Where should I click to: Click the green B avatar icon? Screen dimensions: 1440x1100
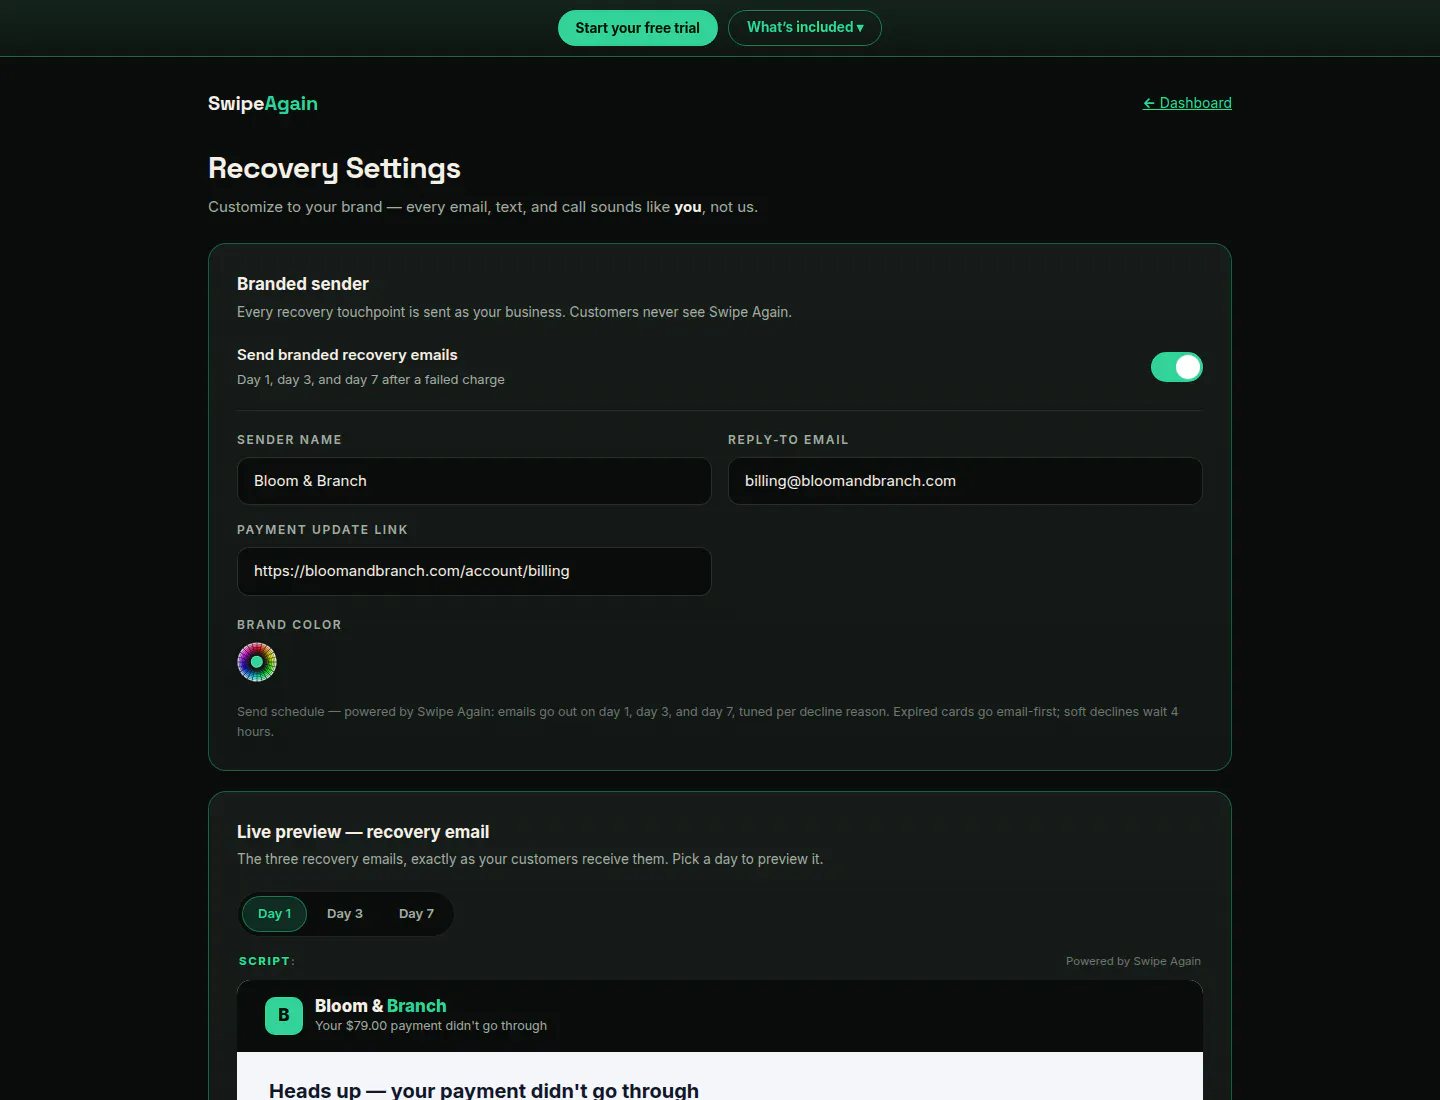tap(284, 1016)
